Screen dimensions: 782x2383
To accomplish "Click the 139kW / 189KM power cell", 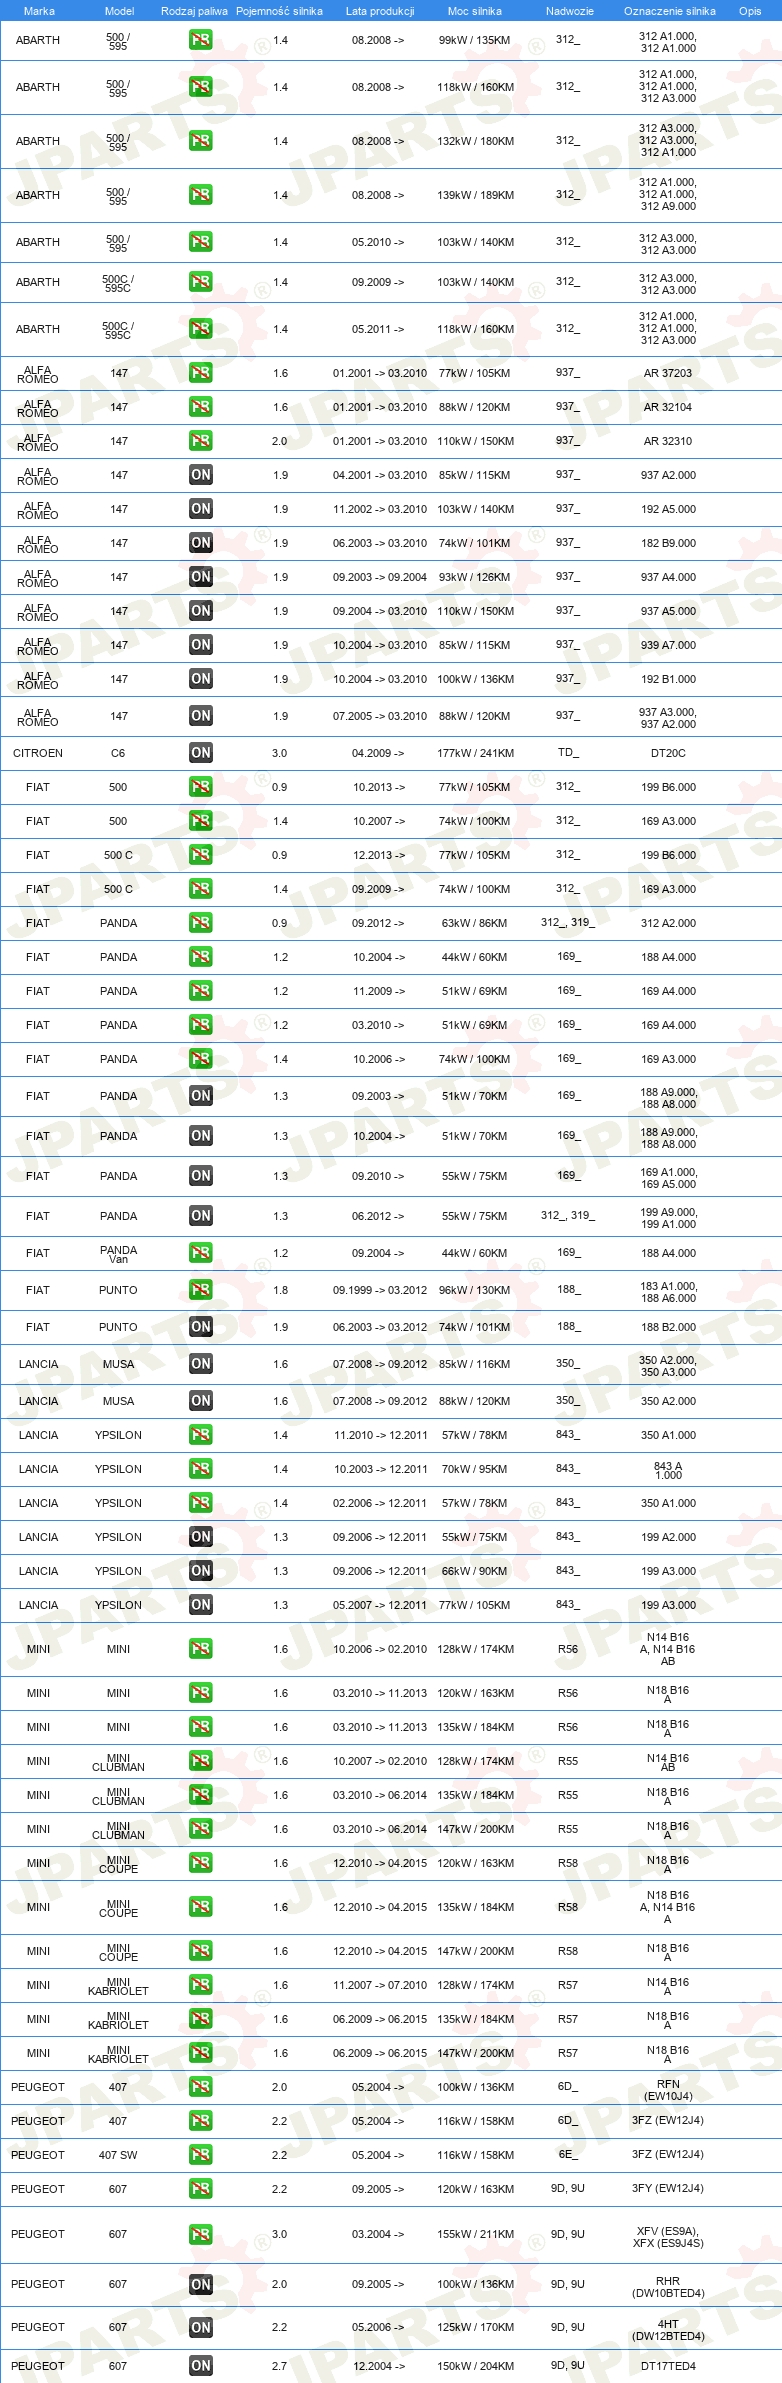I will pos(475,195).
